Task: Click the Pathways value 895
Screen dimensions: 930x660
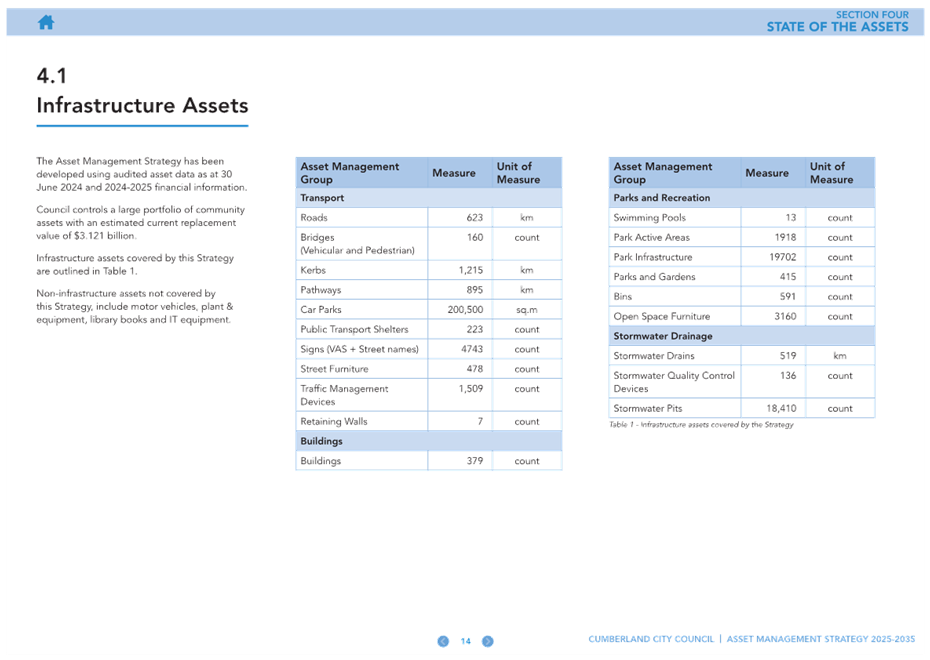Action: pos(474,290)
